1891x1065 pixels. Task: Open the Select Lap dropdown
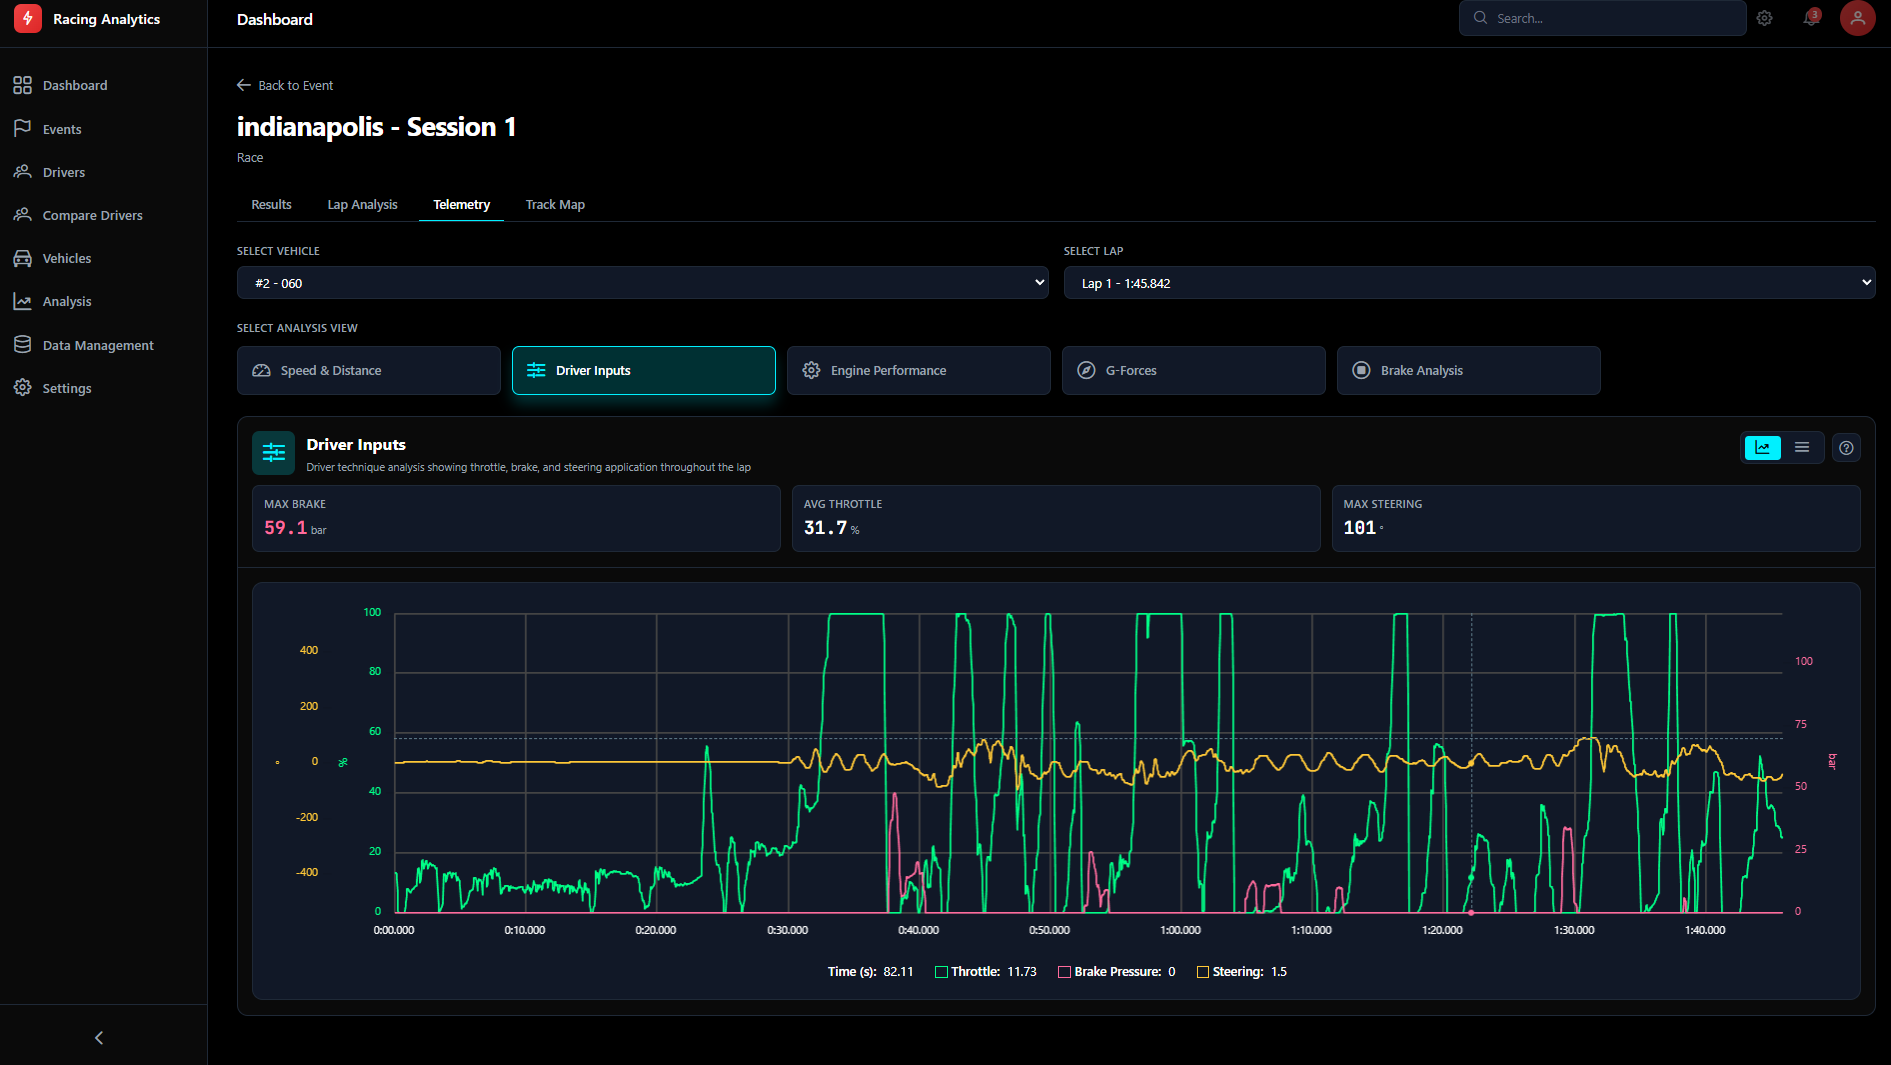coord(1469,283)
